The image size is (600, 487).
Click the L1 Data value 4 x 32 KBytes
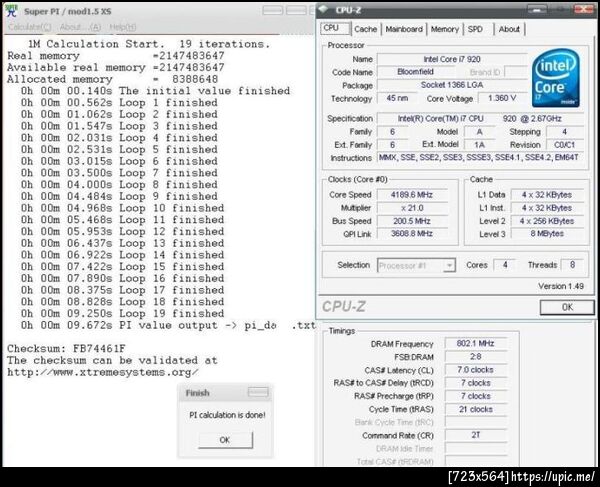[547, 195]
